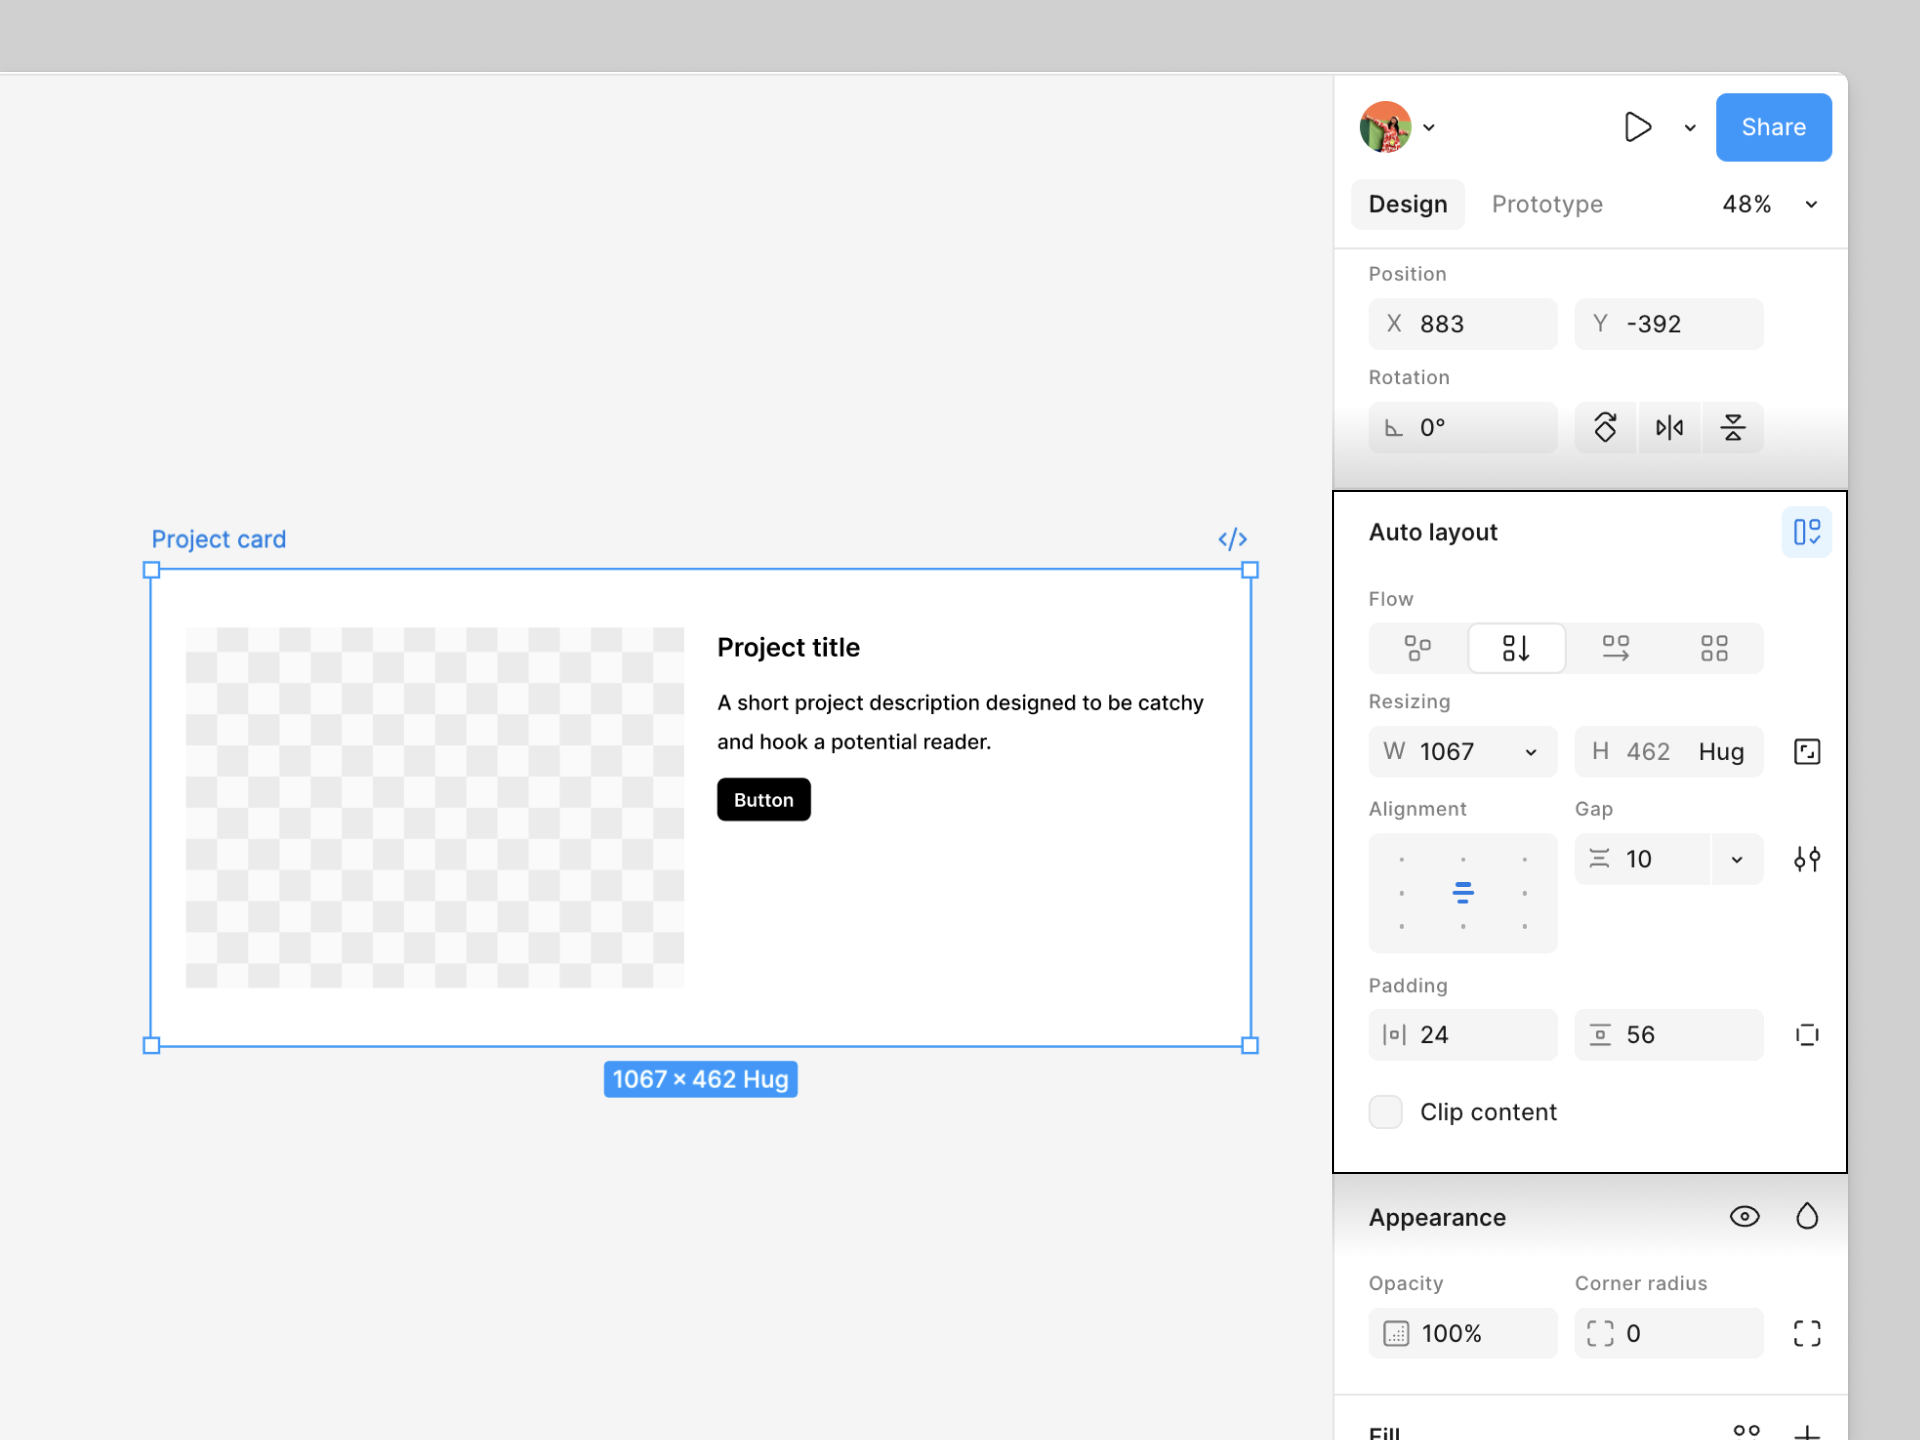
Task: Click the X position field 883
Action: [x=1462, y=324]
